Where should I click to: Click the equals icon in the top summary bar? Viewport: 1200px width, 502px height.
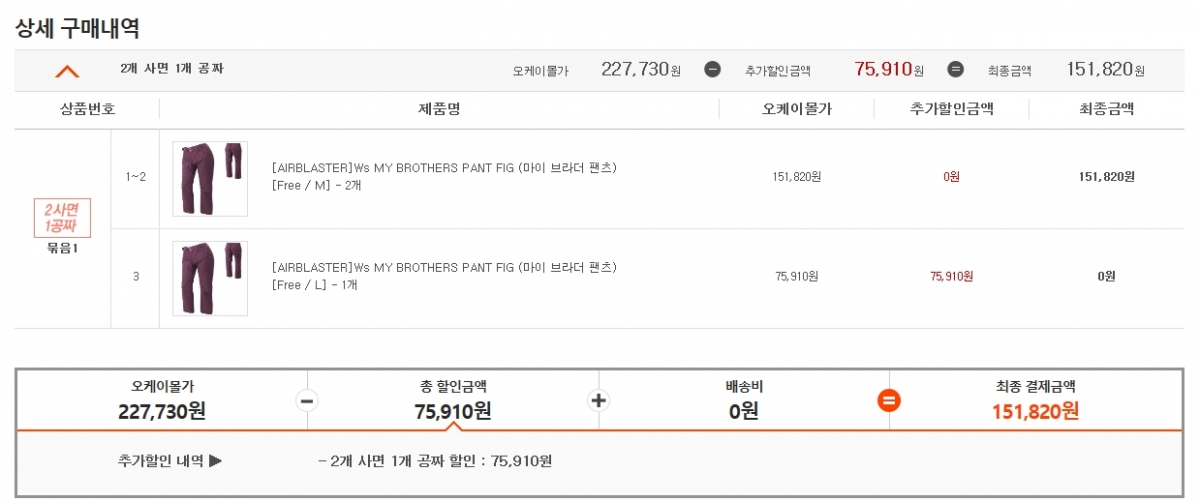[955, 70]
